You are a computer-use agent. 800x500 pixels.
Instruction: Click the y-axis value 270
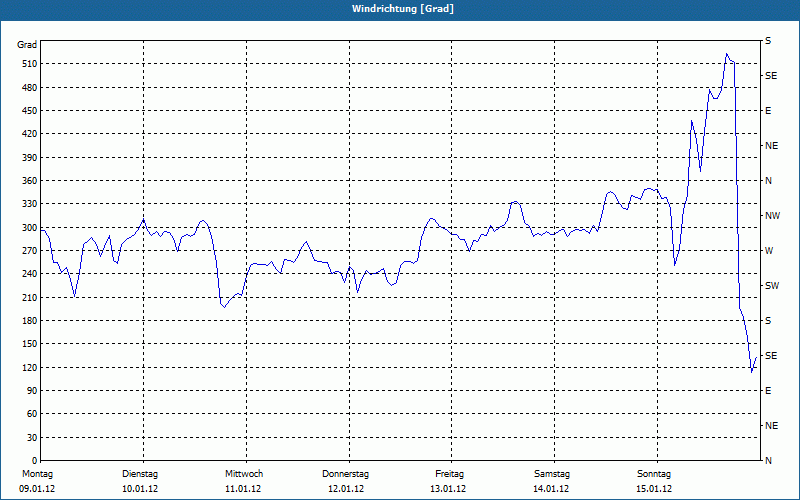[x=30, y=251]
